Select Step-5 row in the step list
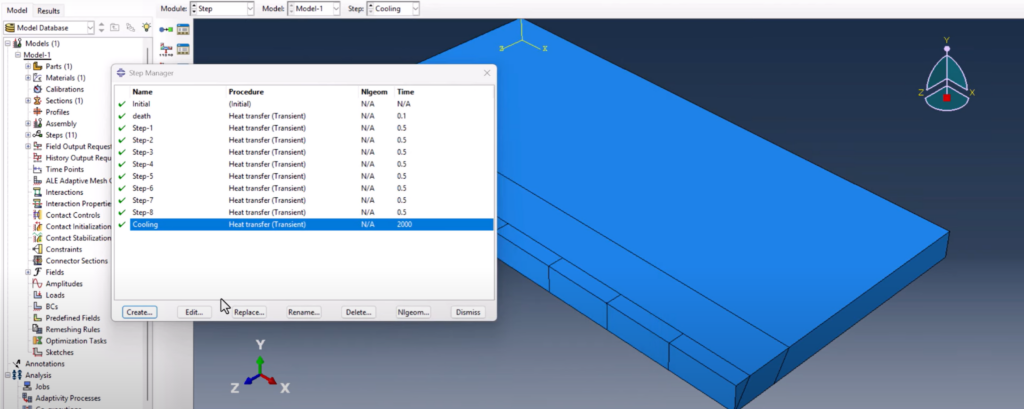The image size is (1024, 409). (311, 176)
